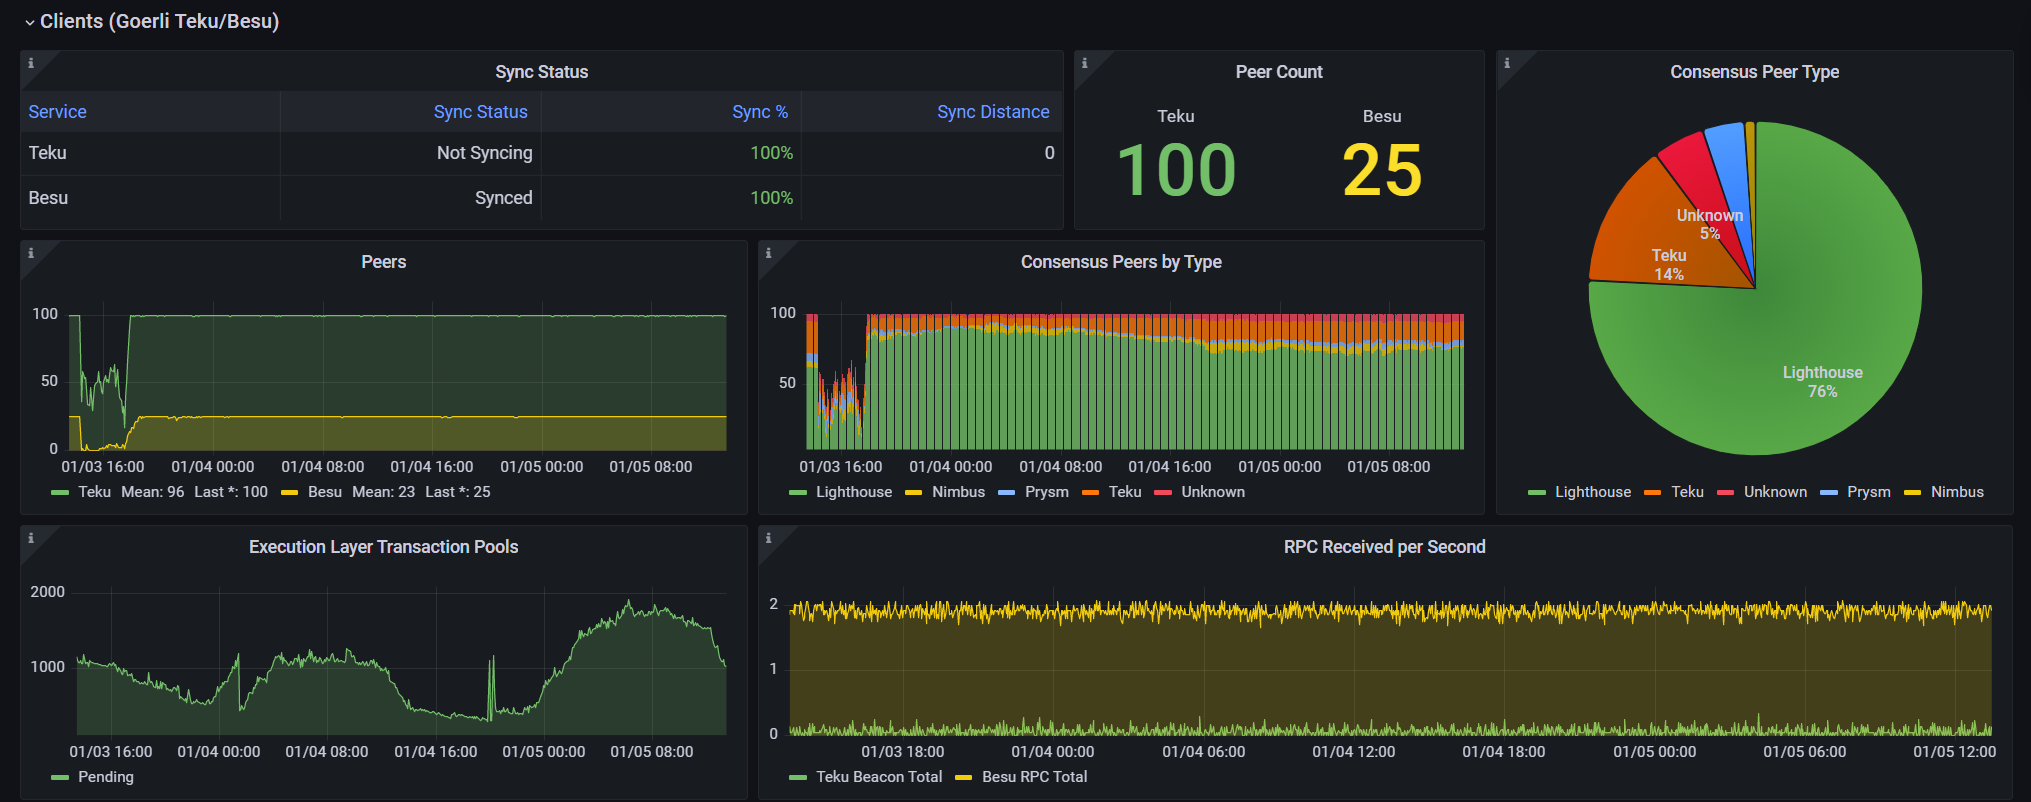This screenshot has width=2031, height=802.
Task: Sort table by Service column header
Action: click(x=57, y=112)
